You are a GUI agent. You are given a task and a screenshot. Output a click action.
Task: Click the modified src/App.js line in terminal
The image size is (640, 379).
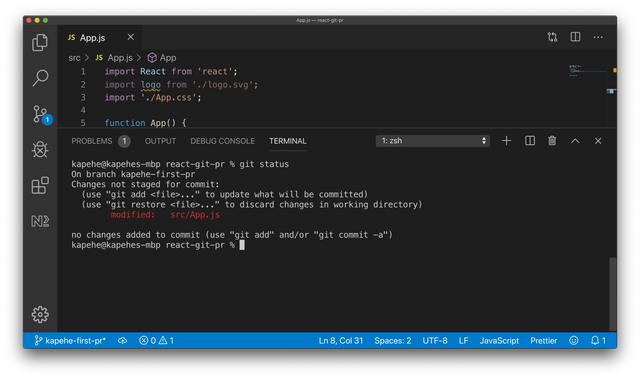point(165,215)
